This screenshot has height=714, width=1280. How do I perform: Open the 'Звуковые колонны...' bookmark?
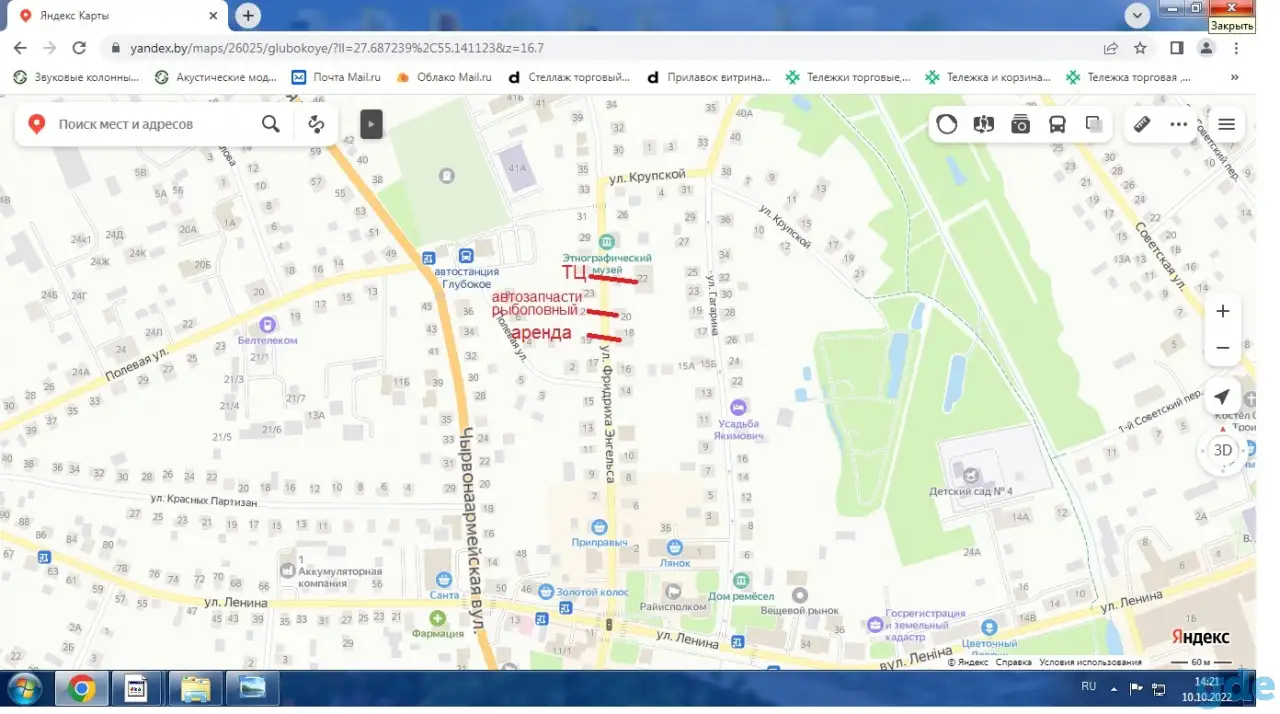coord(76,77)
